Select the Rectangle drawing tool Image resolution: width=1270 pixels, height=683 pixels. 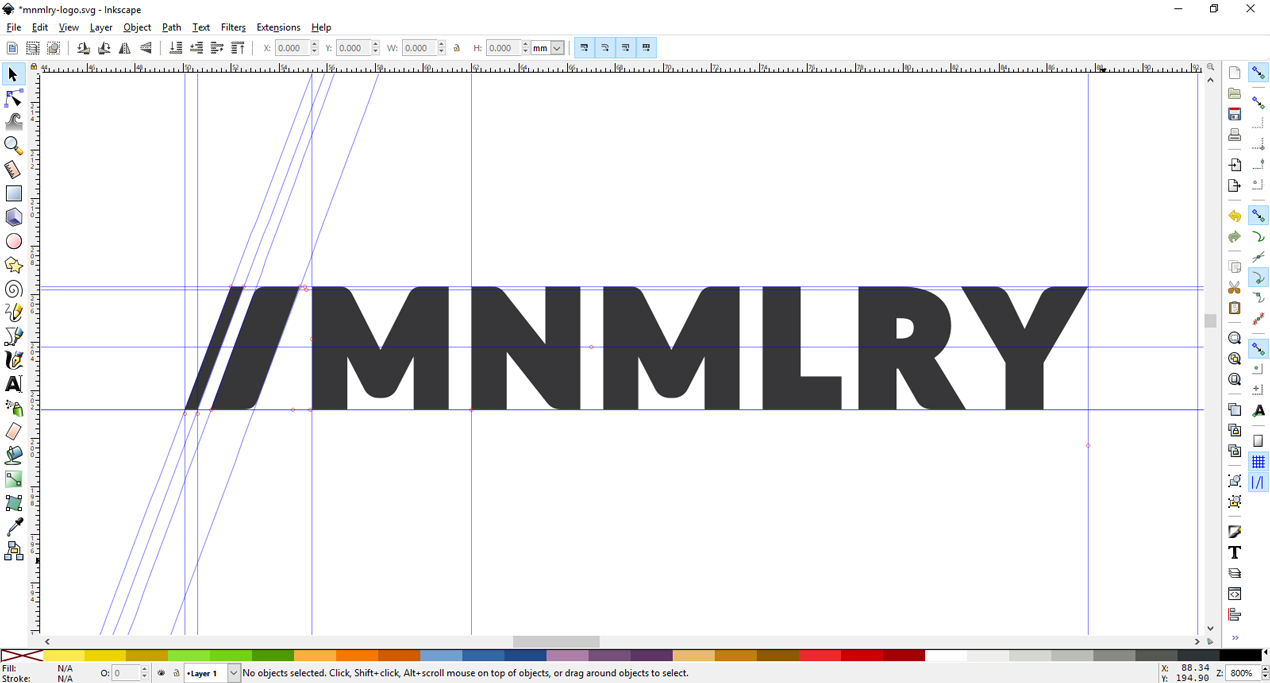click(x=13, y=194)
